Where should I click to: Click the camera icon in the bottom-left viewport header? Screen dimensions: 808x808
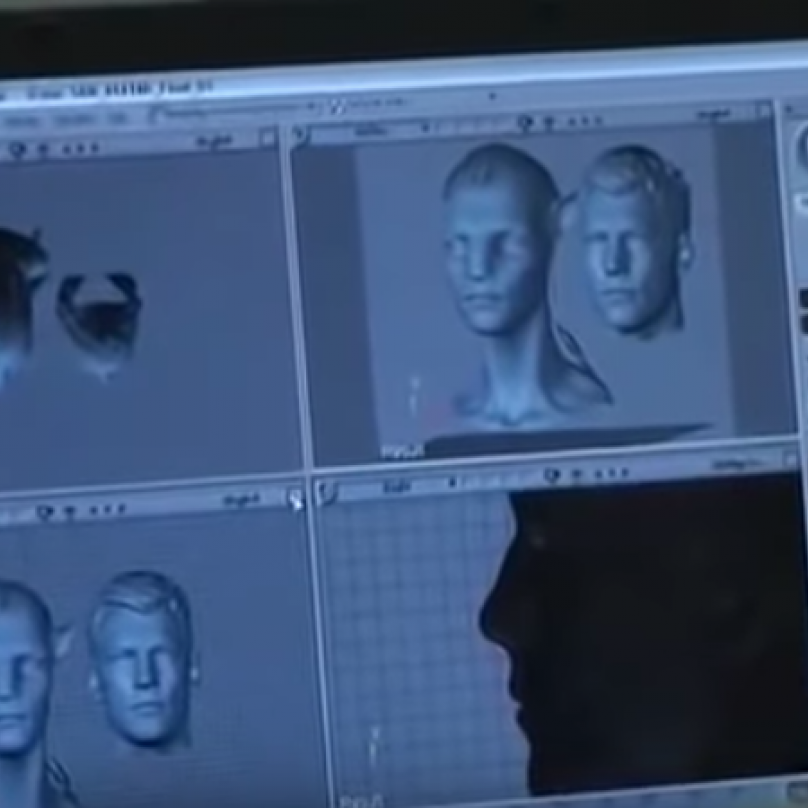click(x=44, y=512)
